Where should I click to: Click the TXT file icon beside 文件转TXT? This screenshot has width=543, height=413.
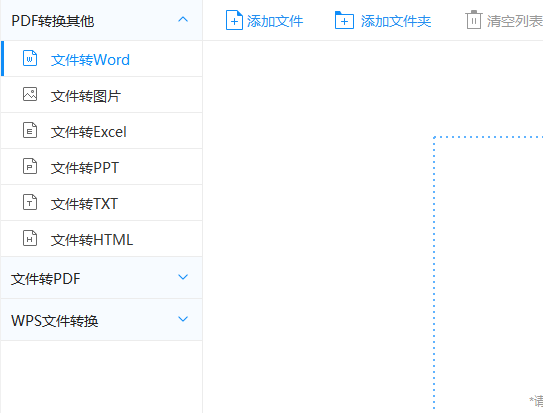pos(30,202)
